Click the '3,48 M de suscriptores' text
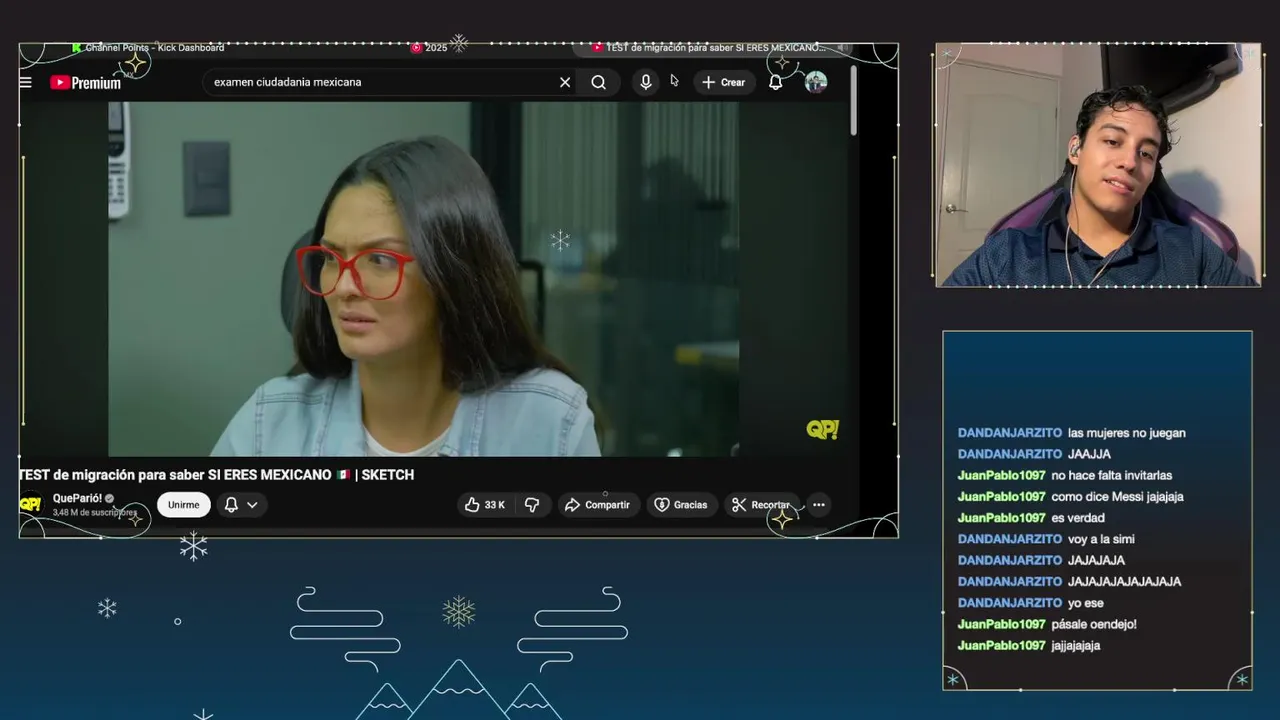The width and height of the screenshot is (1280, 720). [x=94, y=513]
